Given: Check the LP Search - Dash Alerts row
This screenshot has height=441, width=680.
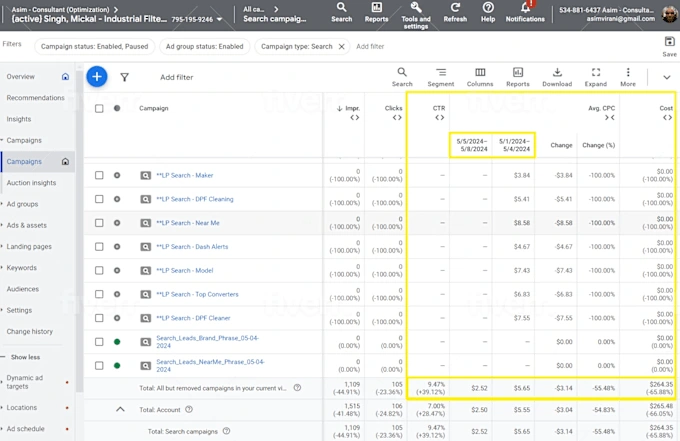Looking at the screenshot, I should [99, 247].
